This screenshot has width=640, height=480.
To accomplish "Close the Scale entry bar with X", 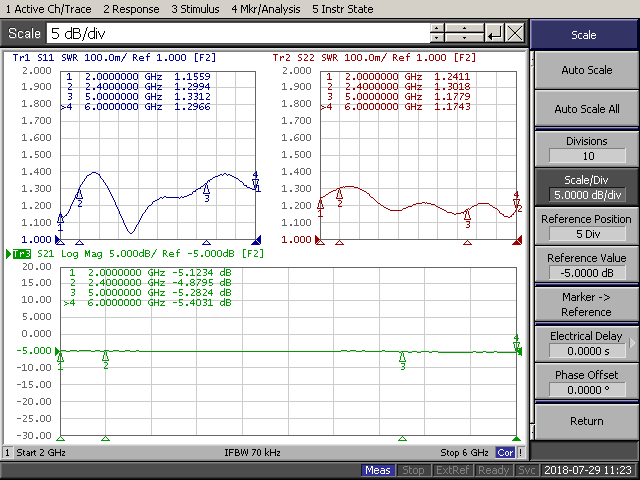I will pyautogui.click(x=515, y=33).
